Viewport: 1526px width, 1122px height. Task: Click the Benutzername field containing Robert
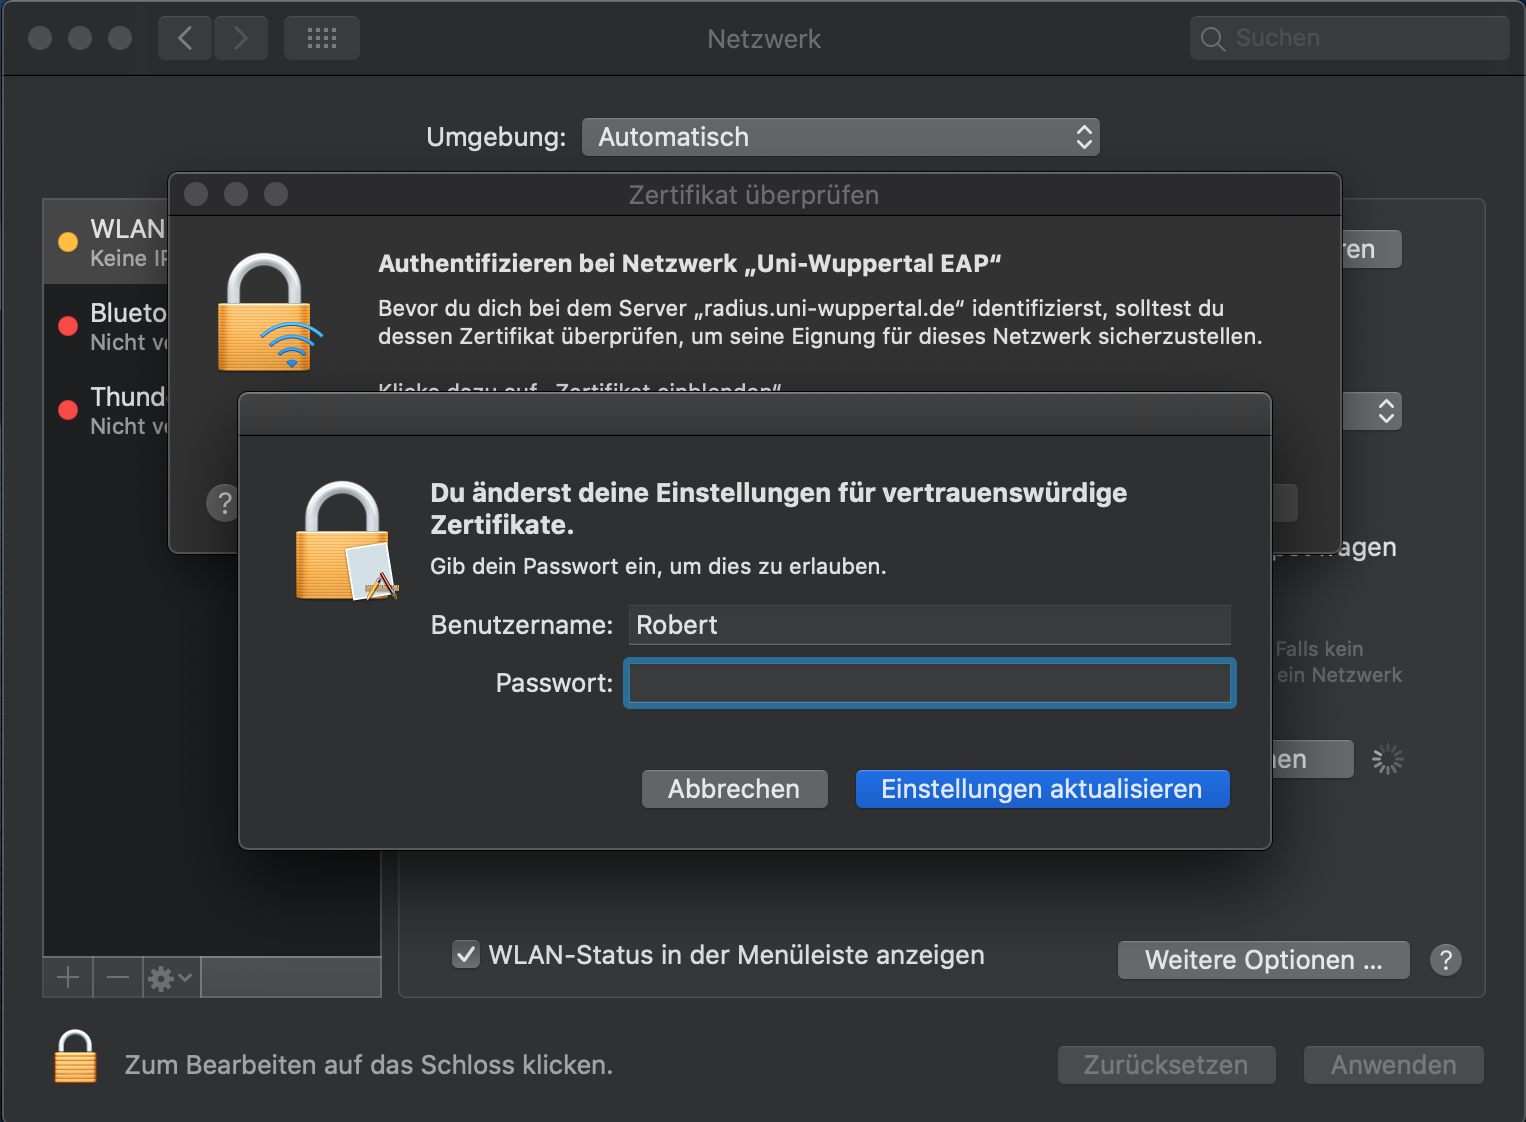pyautogui.click(x=930, y=625)
